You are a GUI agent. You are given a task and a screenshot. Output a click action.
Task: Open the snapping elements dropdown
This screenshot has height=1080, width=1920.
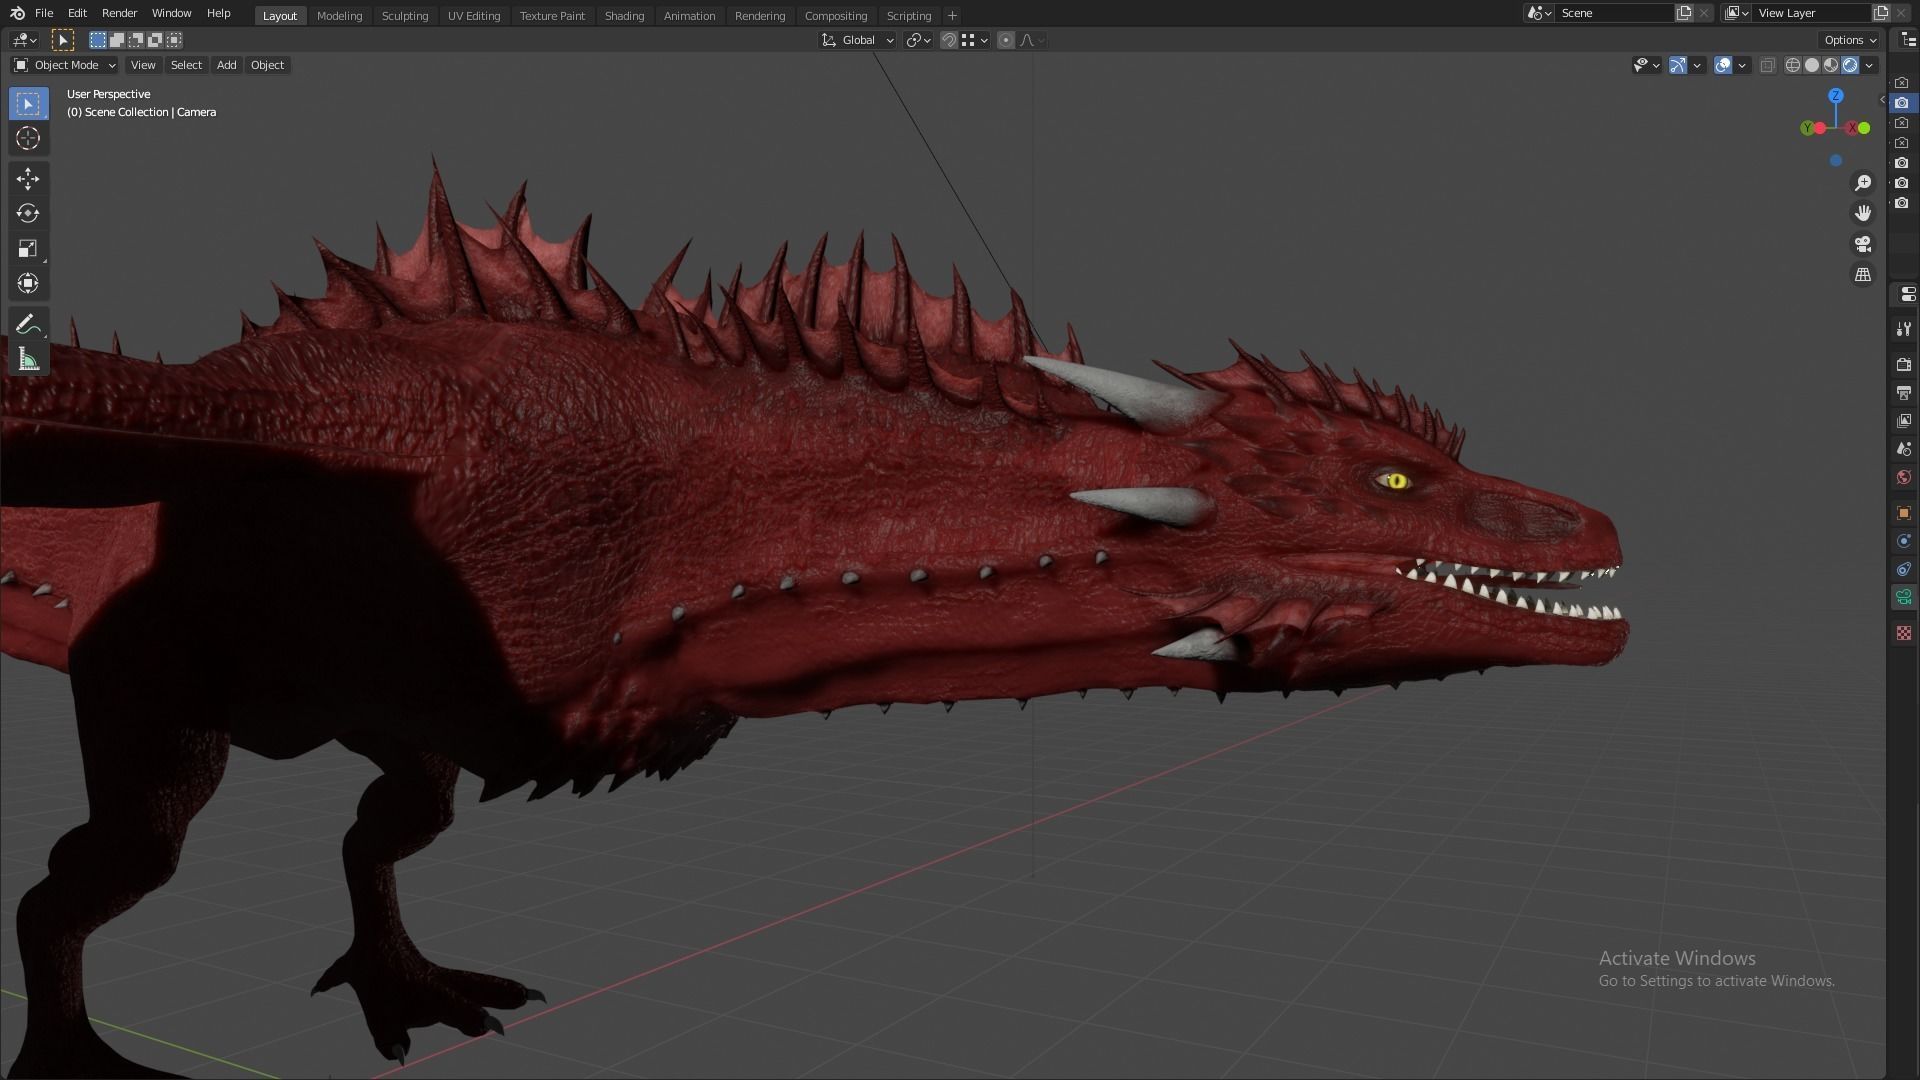pyautogui.click(x=975, y=40)
